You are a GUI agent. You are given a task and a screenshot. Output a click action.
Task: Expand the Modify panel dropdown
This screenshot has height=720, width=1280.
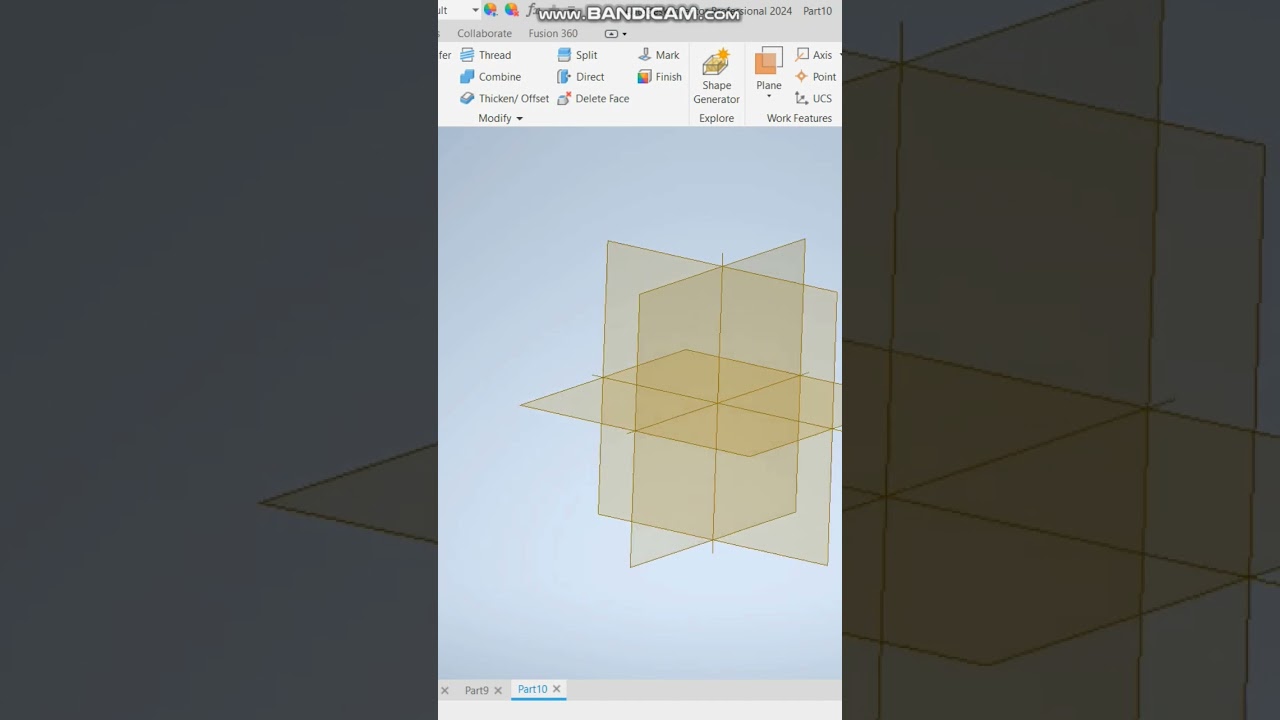click(x=500, y=118)
